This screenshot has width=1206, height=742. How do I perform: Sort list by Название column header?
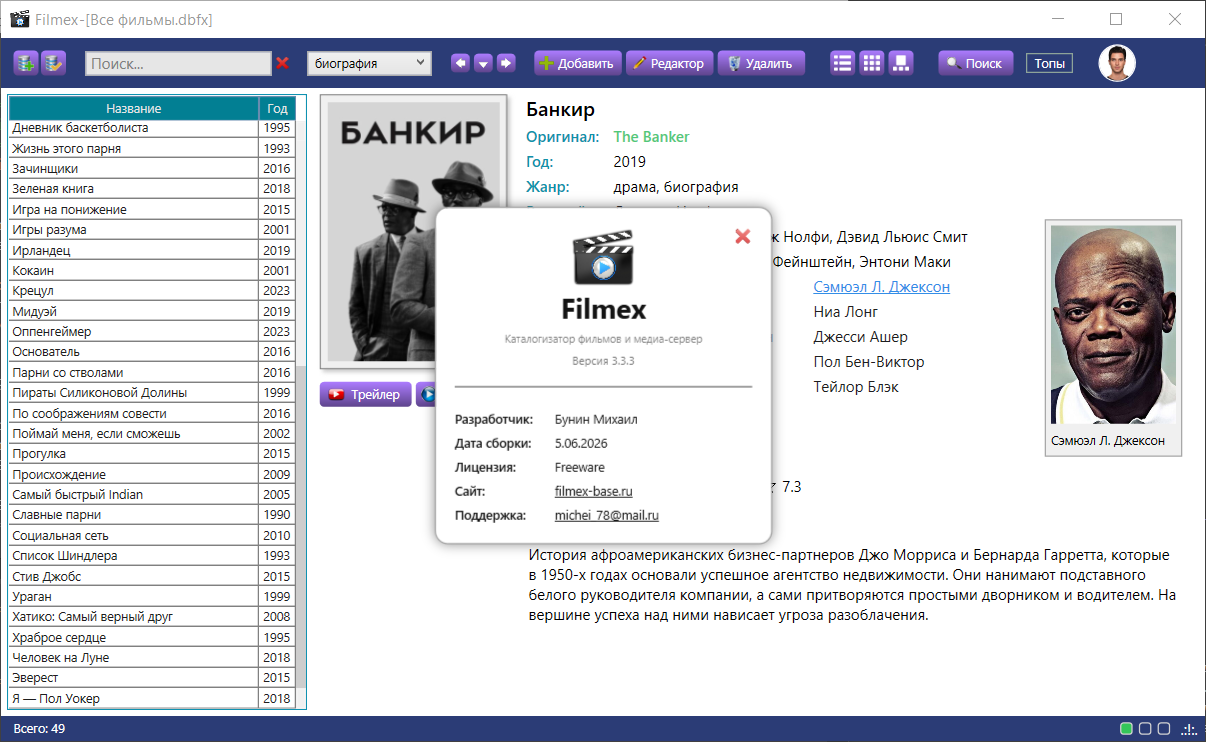tap(134, 108)
